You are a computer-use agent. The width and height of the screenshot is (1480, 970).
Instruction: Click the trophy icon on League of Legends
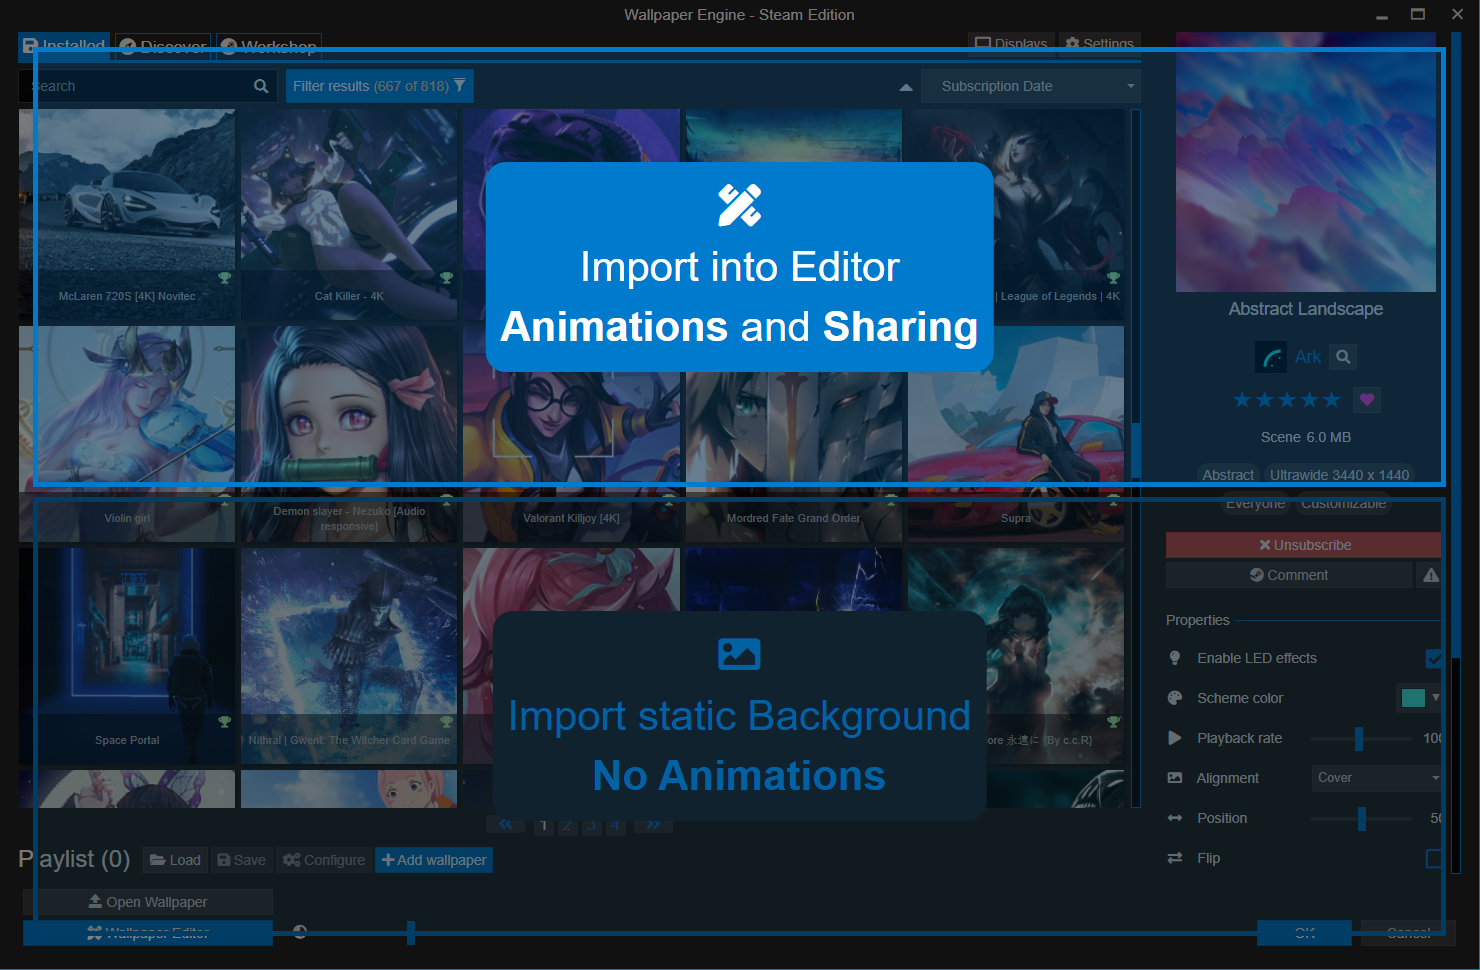(1113, 278)
